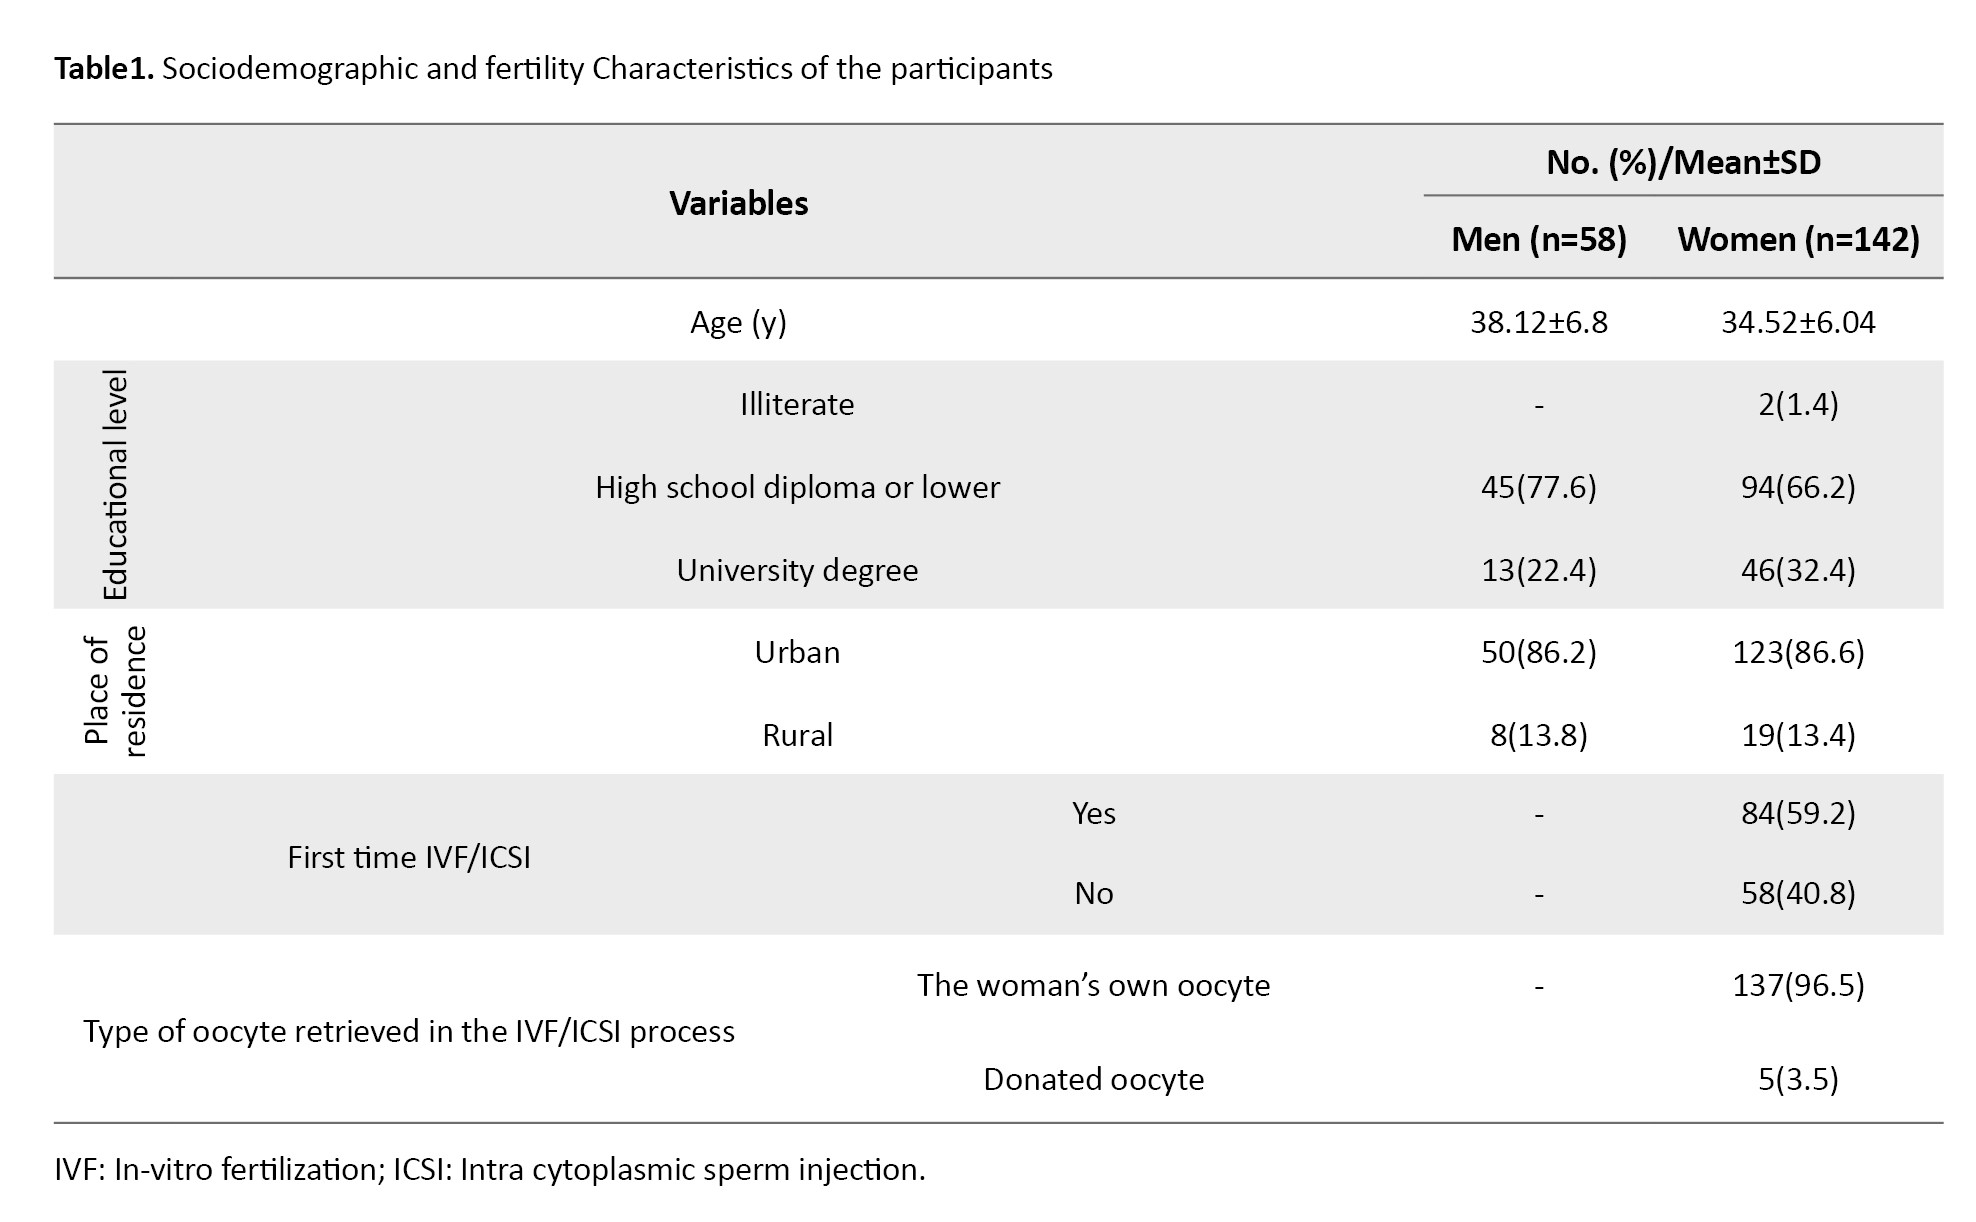Click the 84(59.2) cell value
Screen dimensions: 1976x1222
pos(1798,814)
